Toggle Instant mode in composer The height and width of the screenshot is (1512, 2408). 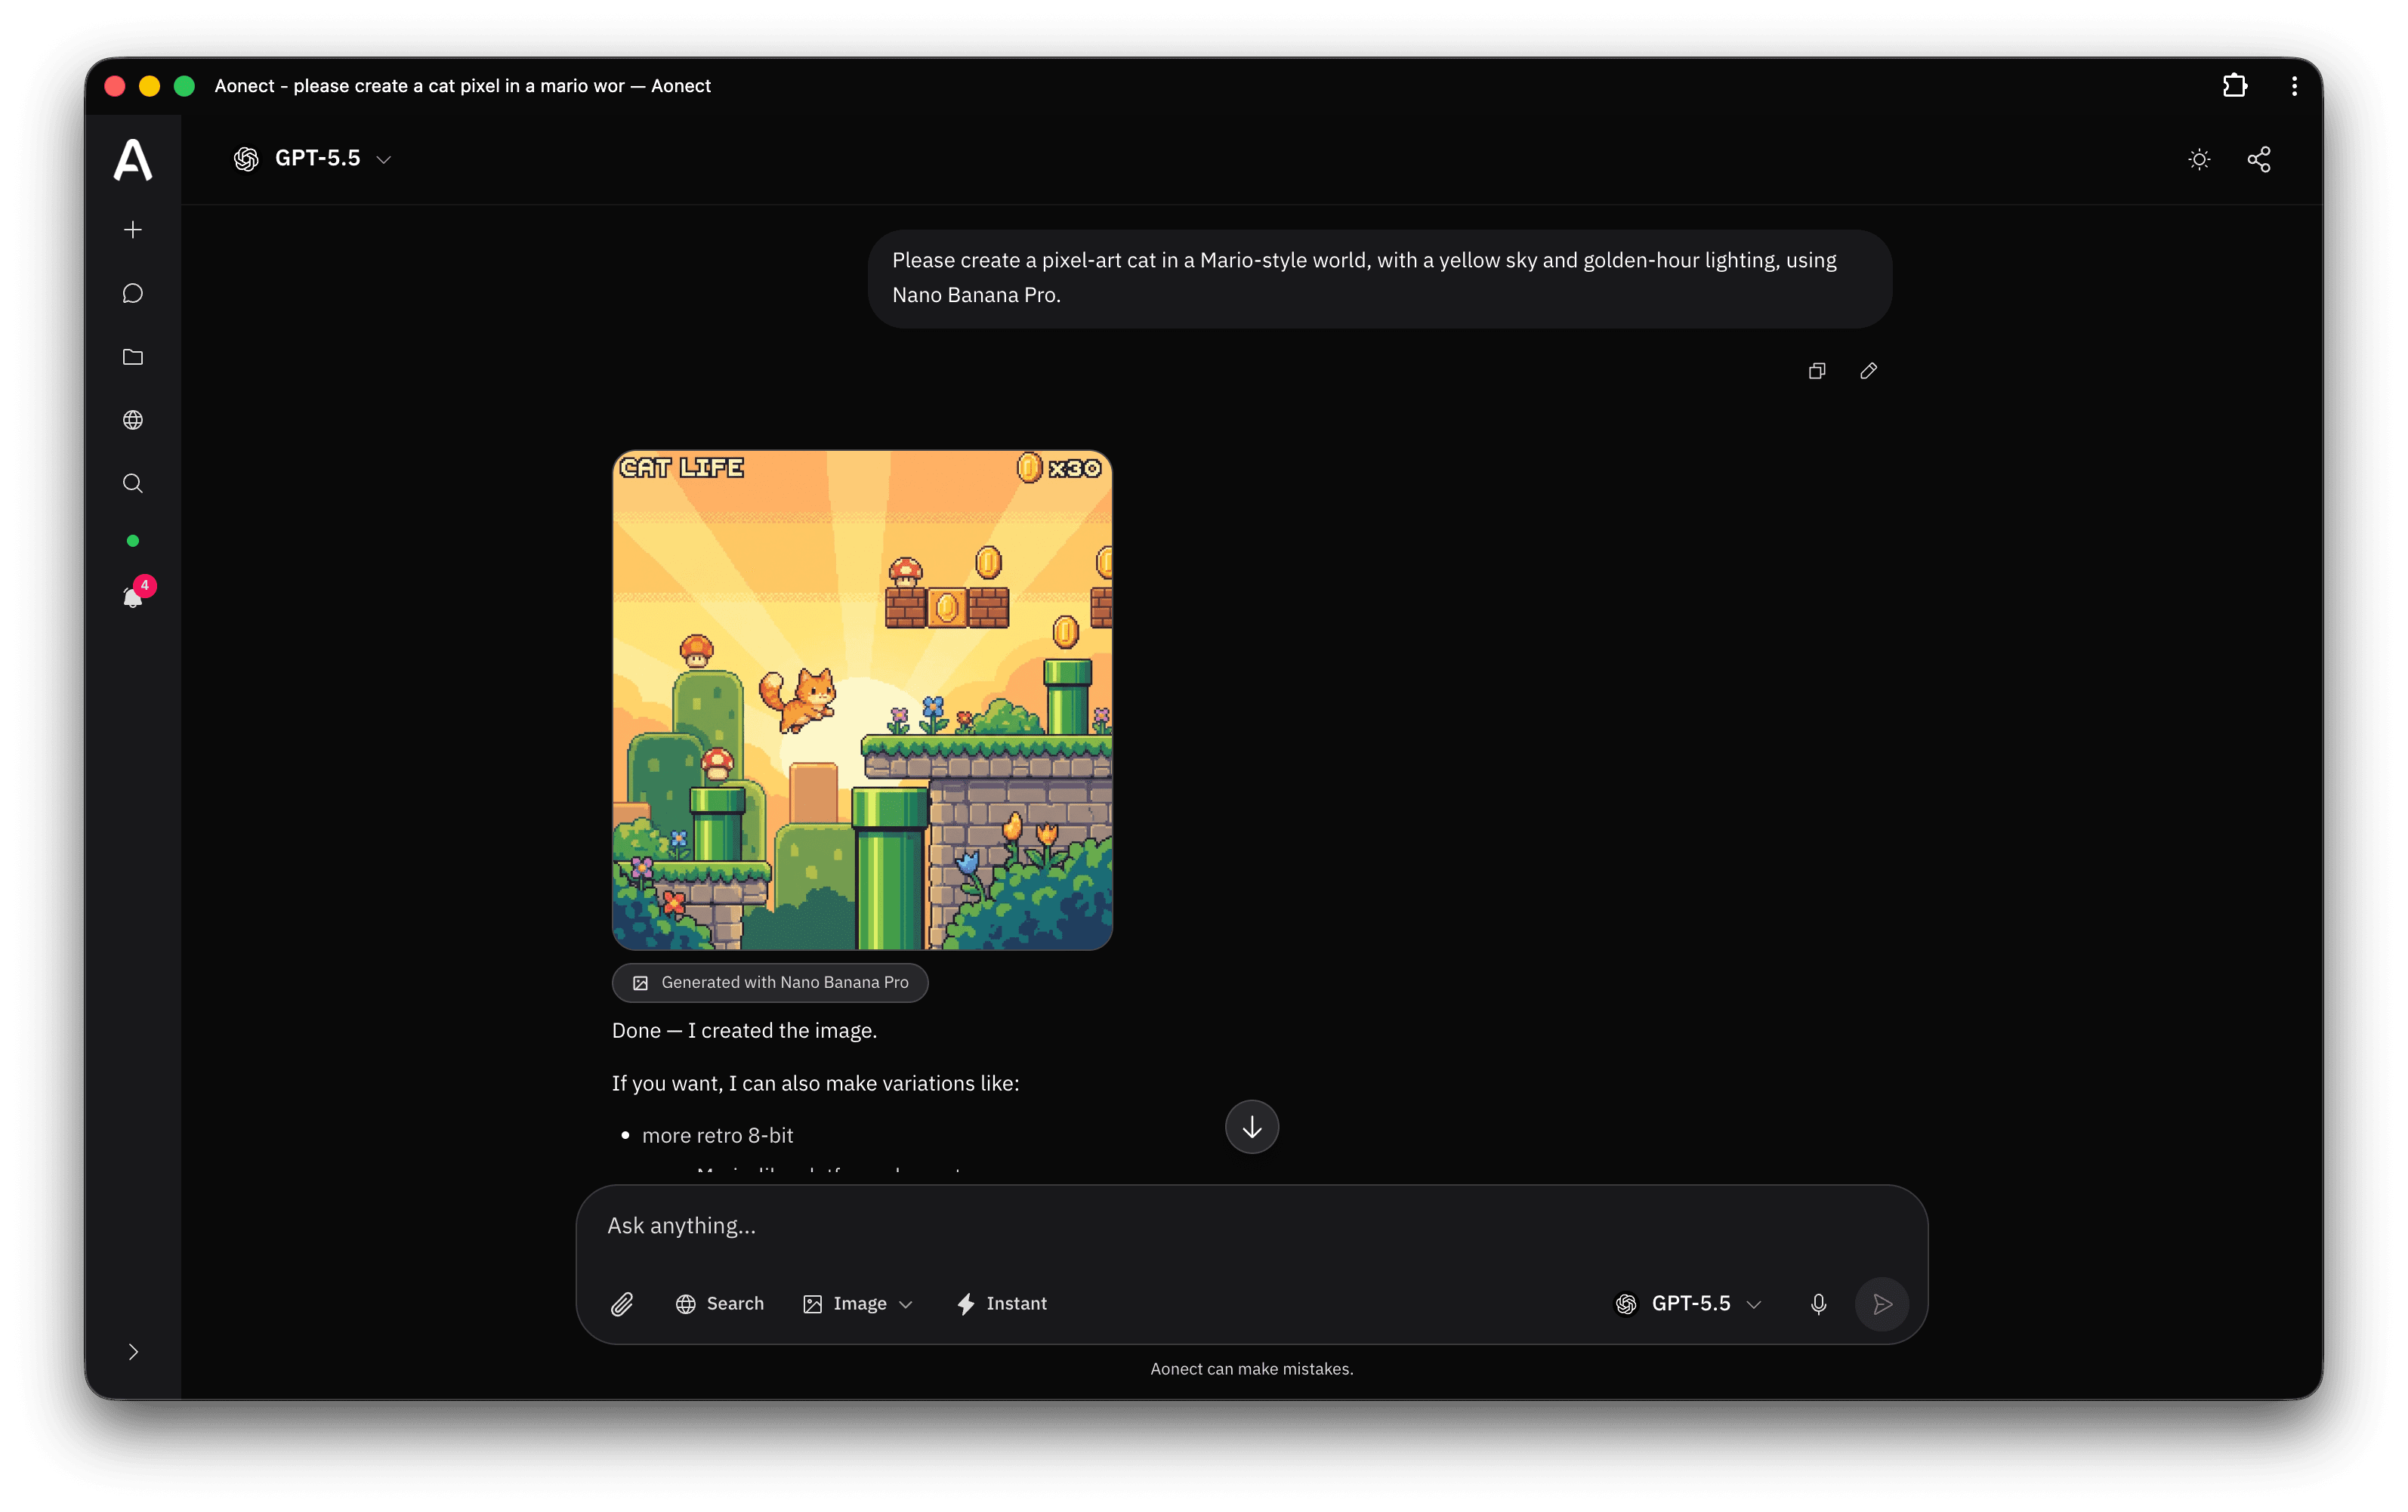point(1002,1304)
